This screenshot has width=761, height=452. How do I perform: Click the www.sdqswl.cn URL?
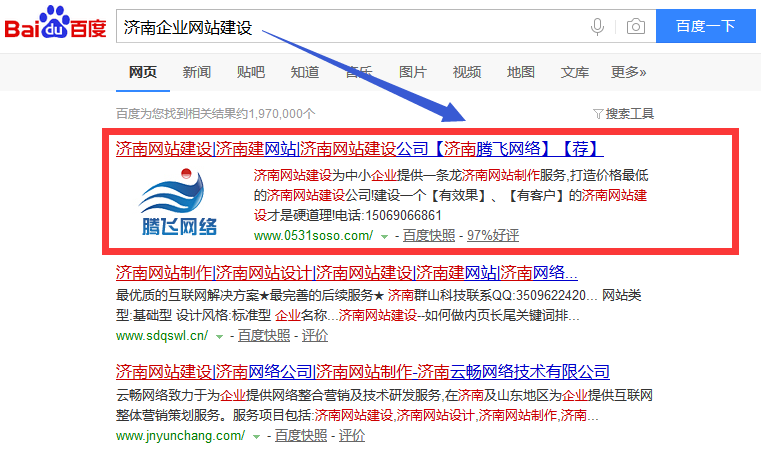click(x=162, y=335)
